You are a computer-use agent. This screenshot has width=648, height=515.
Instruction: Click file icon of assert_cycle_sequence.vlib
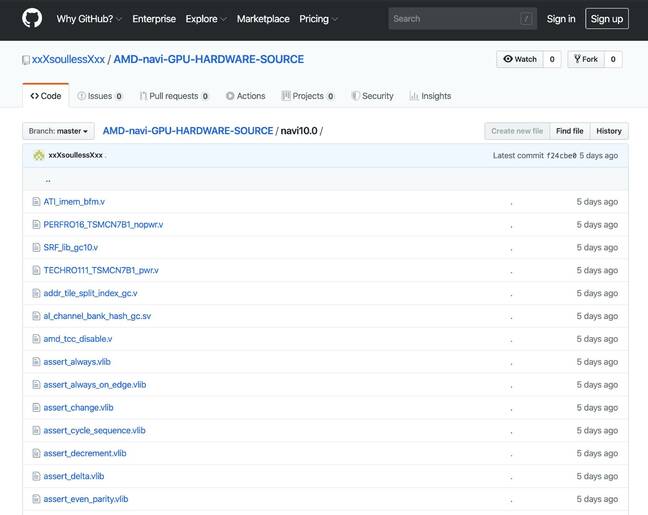pyautogui.click(x=36, y=430)
